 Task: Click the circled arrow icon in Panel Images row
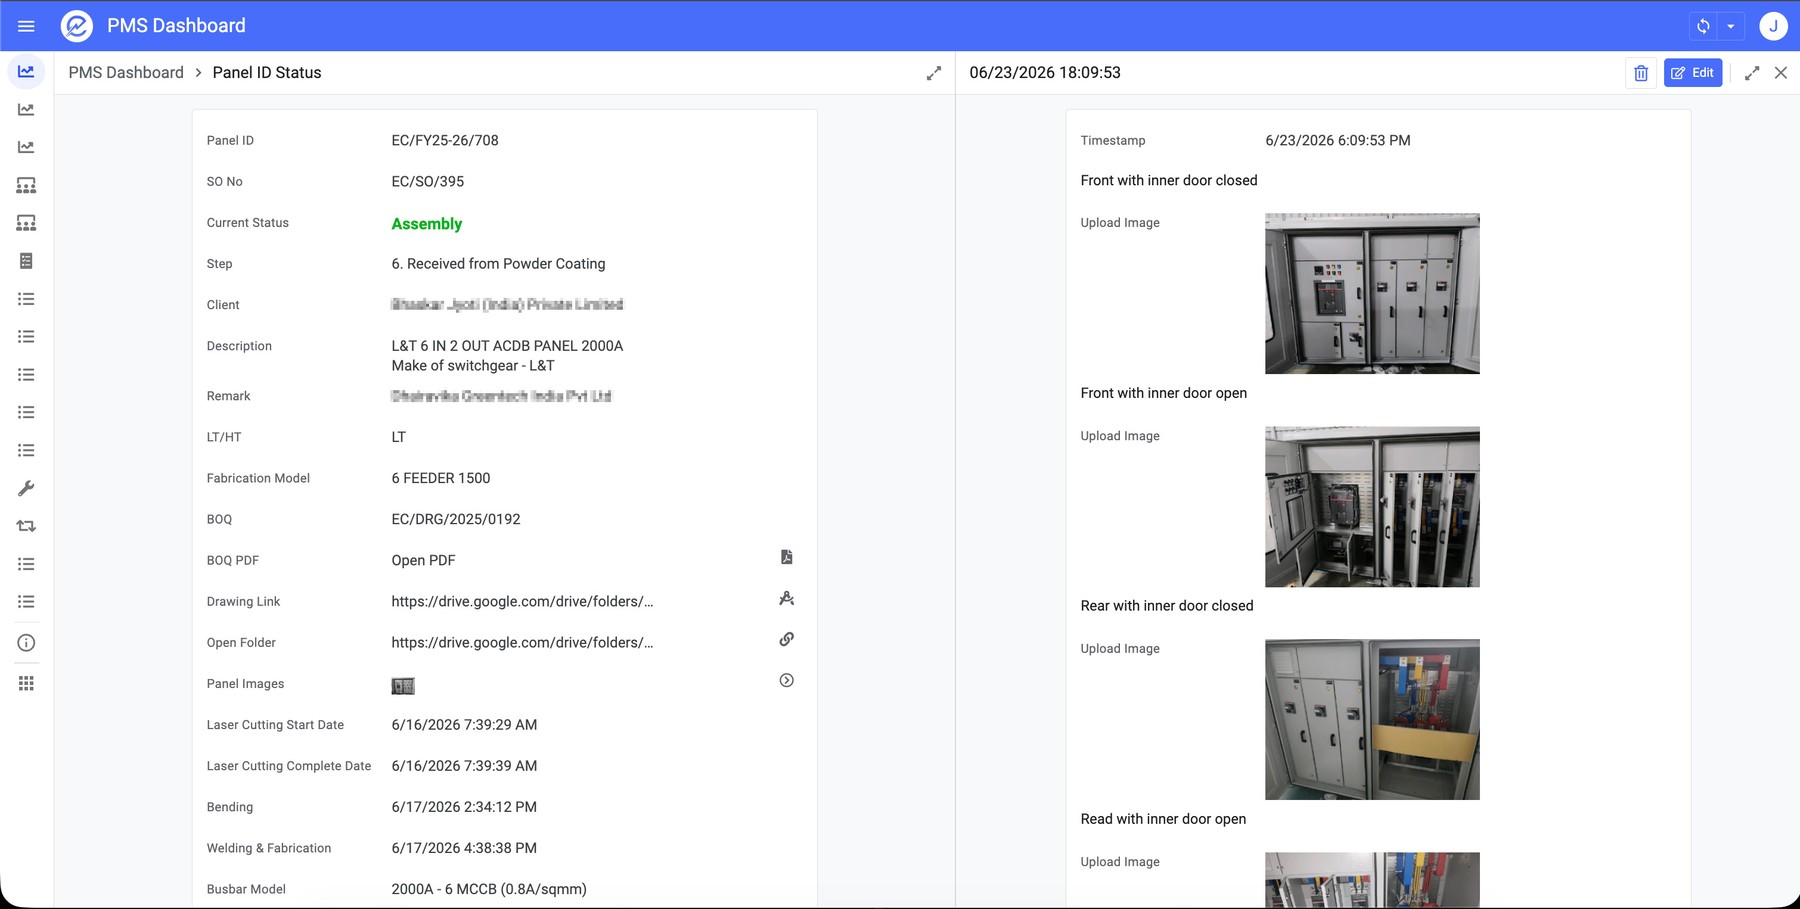coord(787,680)
